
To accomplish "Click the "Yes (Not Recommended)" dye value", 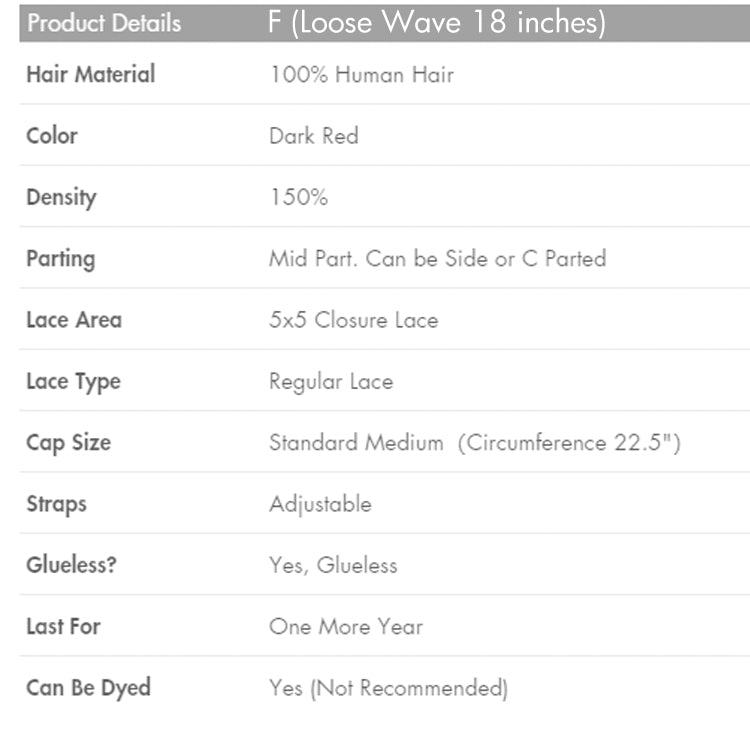I will click(x=388, y=688).
